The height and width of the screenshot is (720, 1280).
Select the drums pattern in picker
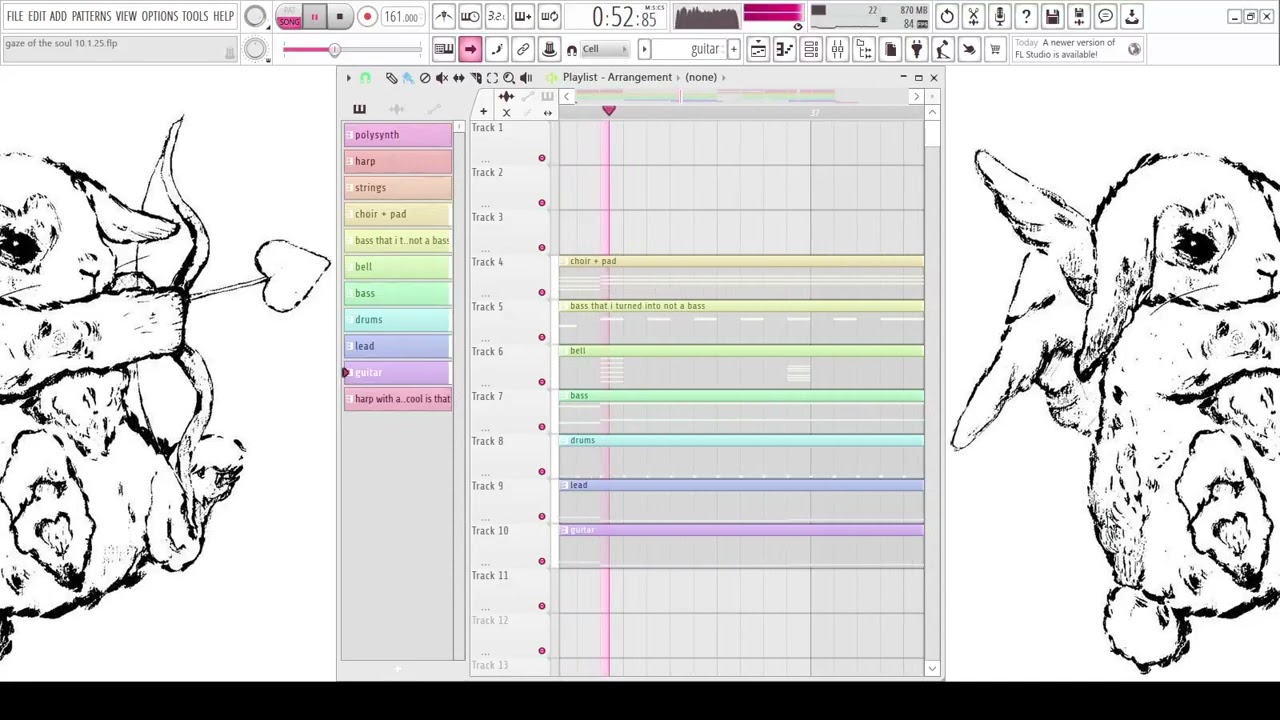[397, 320]
